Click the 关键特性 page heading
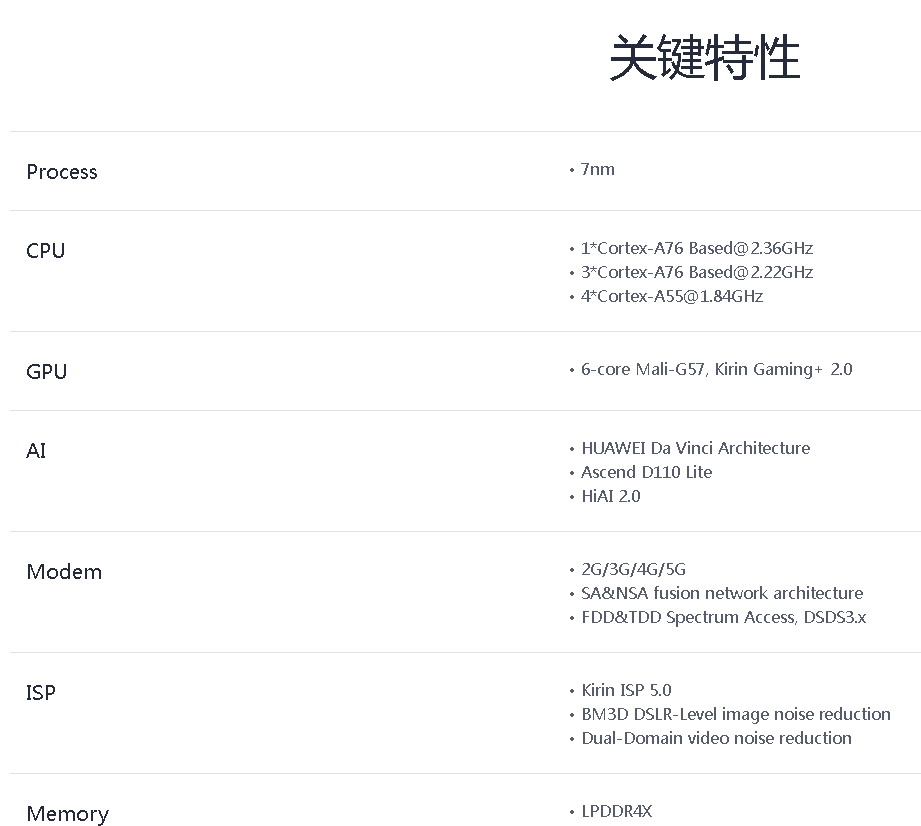This screenshot has height=826, width=921. (705, 59)
